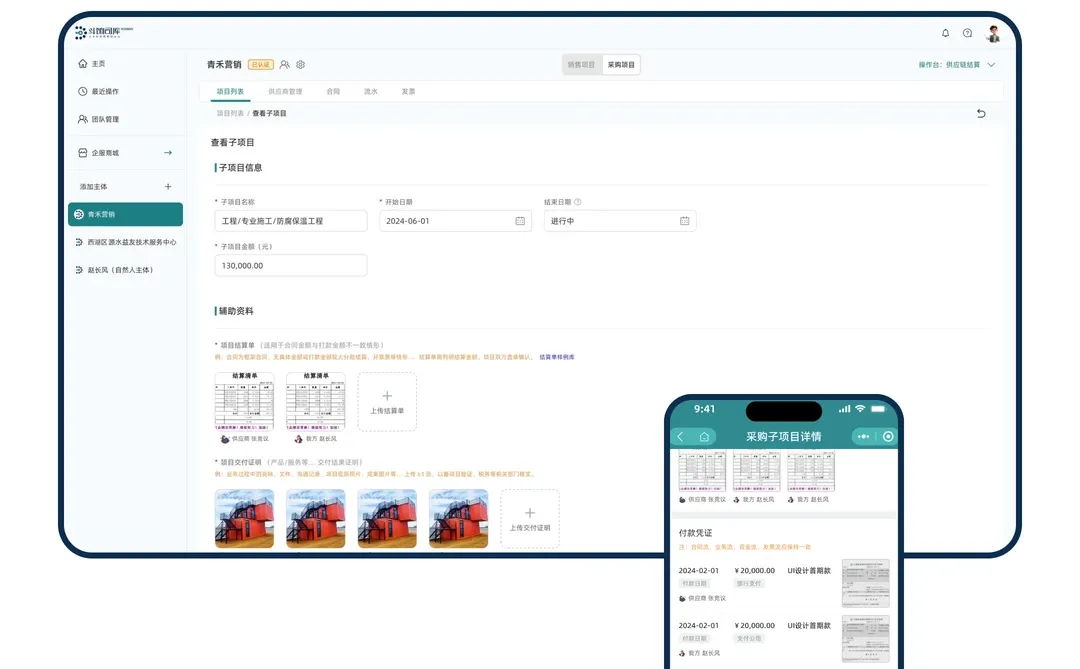Click the undo arrow above the form

pyautogui.click(x=981, y=113)
